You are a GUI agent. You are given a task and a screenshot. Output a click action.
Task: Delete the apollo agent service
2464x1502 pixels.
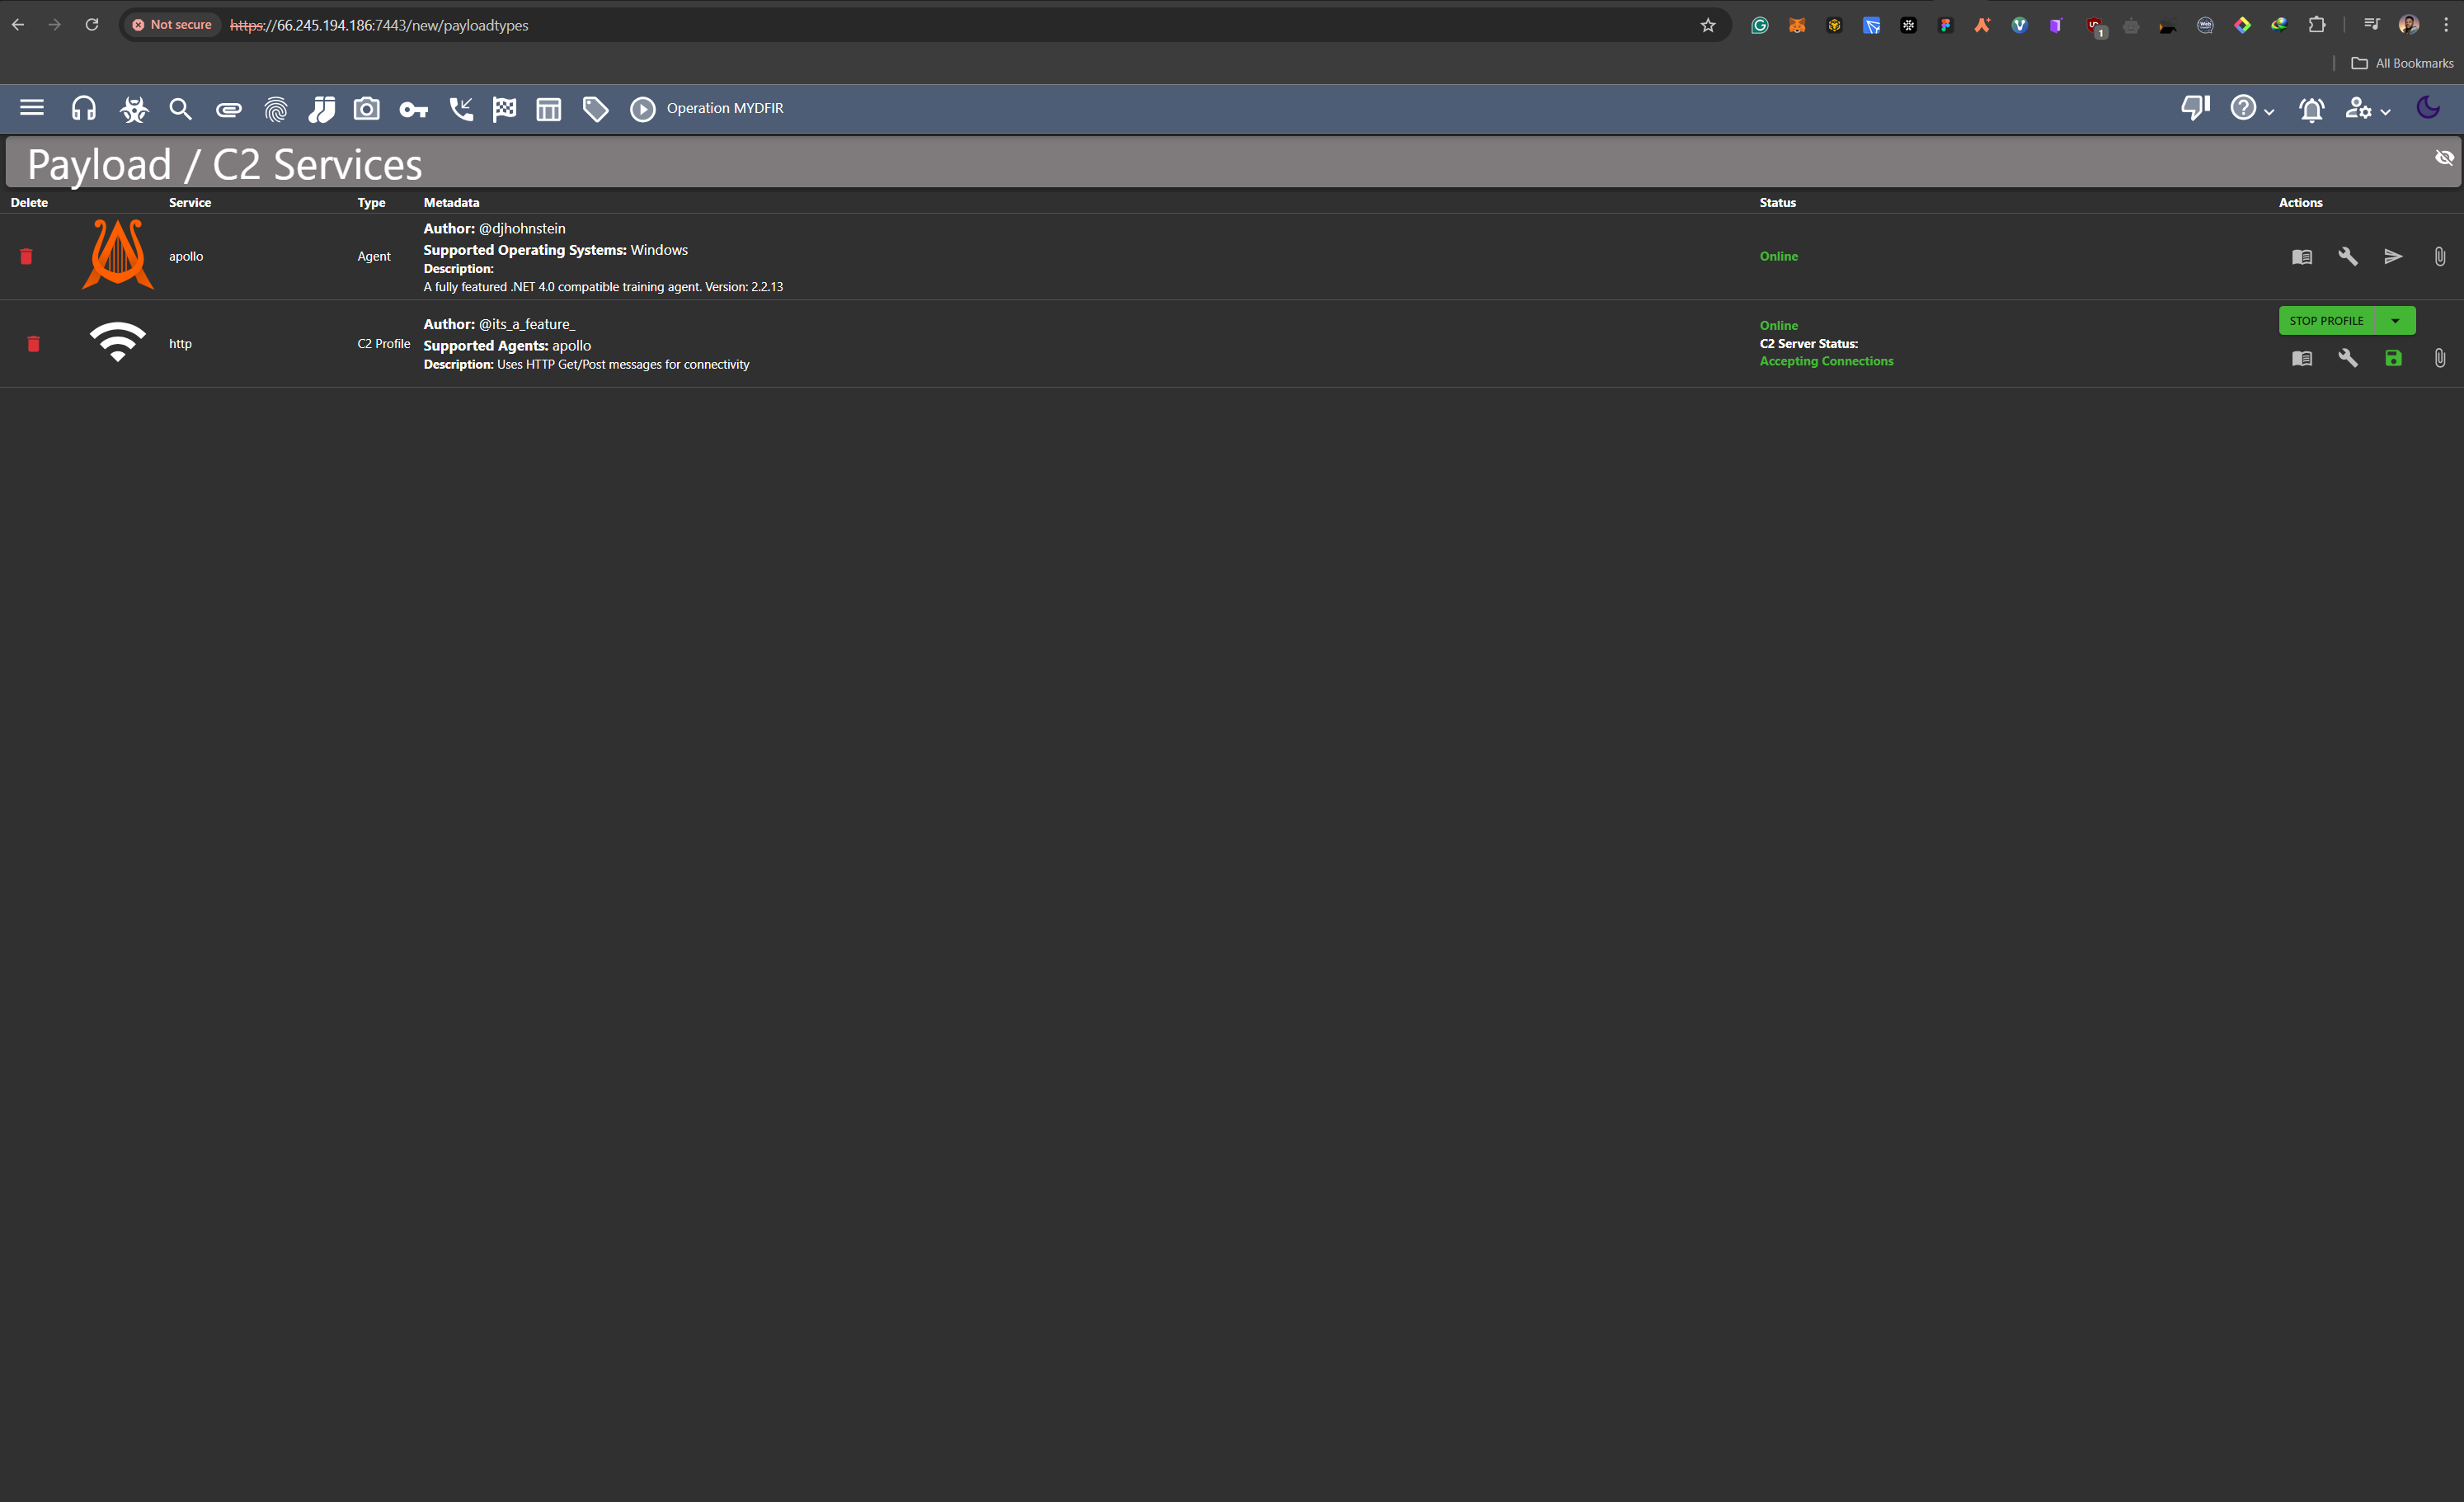click(x=26, y=257)
